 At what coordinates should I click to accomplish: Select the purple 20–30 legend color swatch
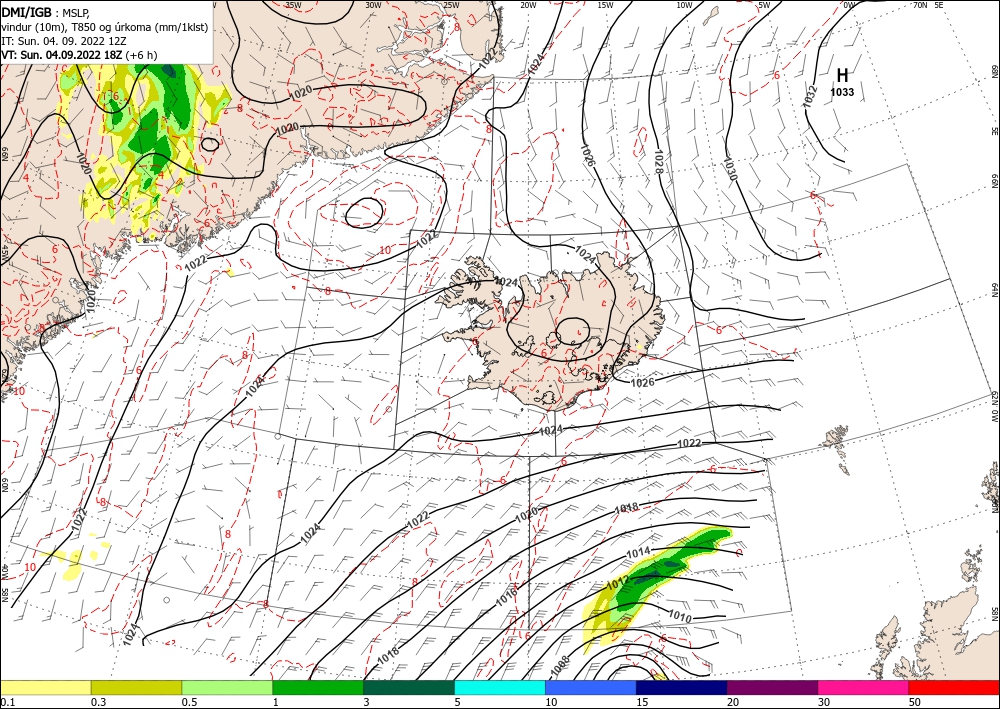tap(772, 687)
